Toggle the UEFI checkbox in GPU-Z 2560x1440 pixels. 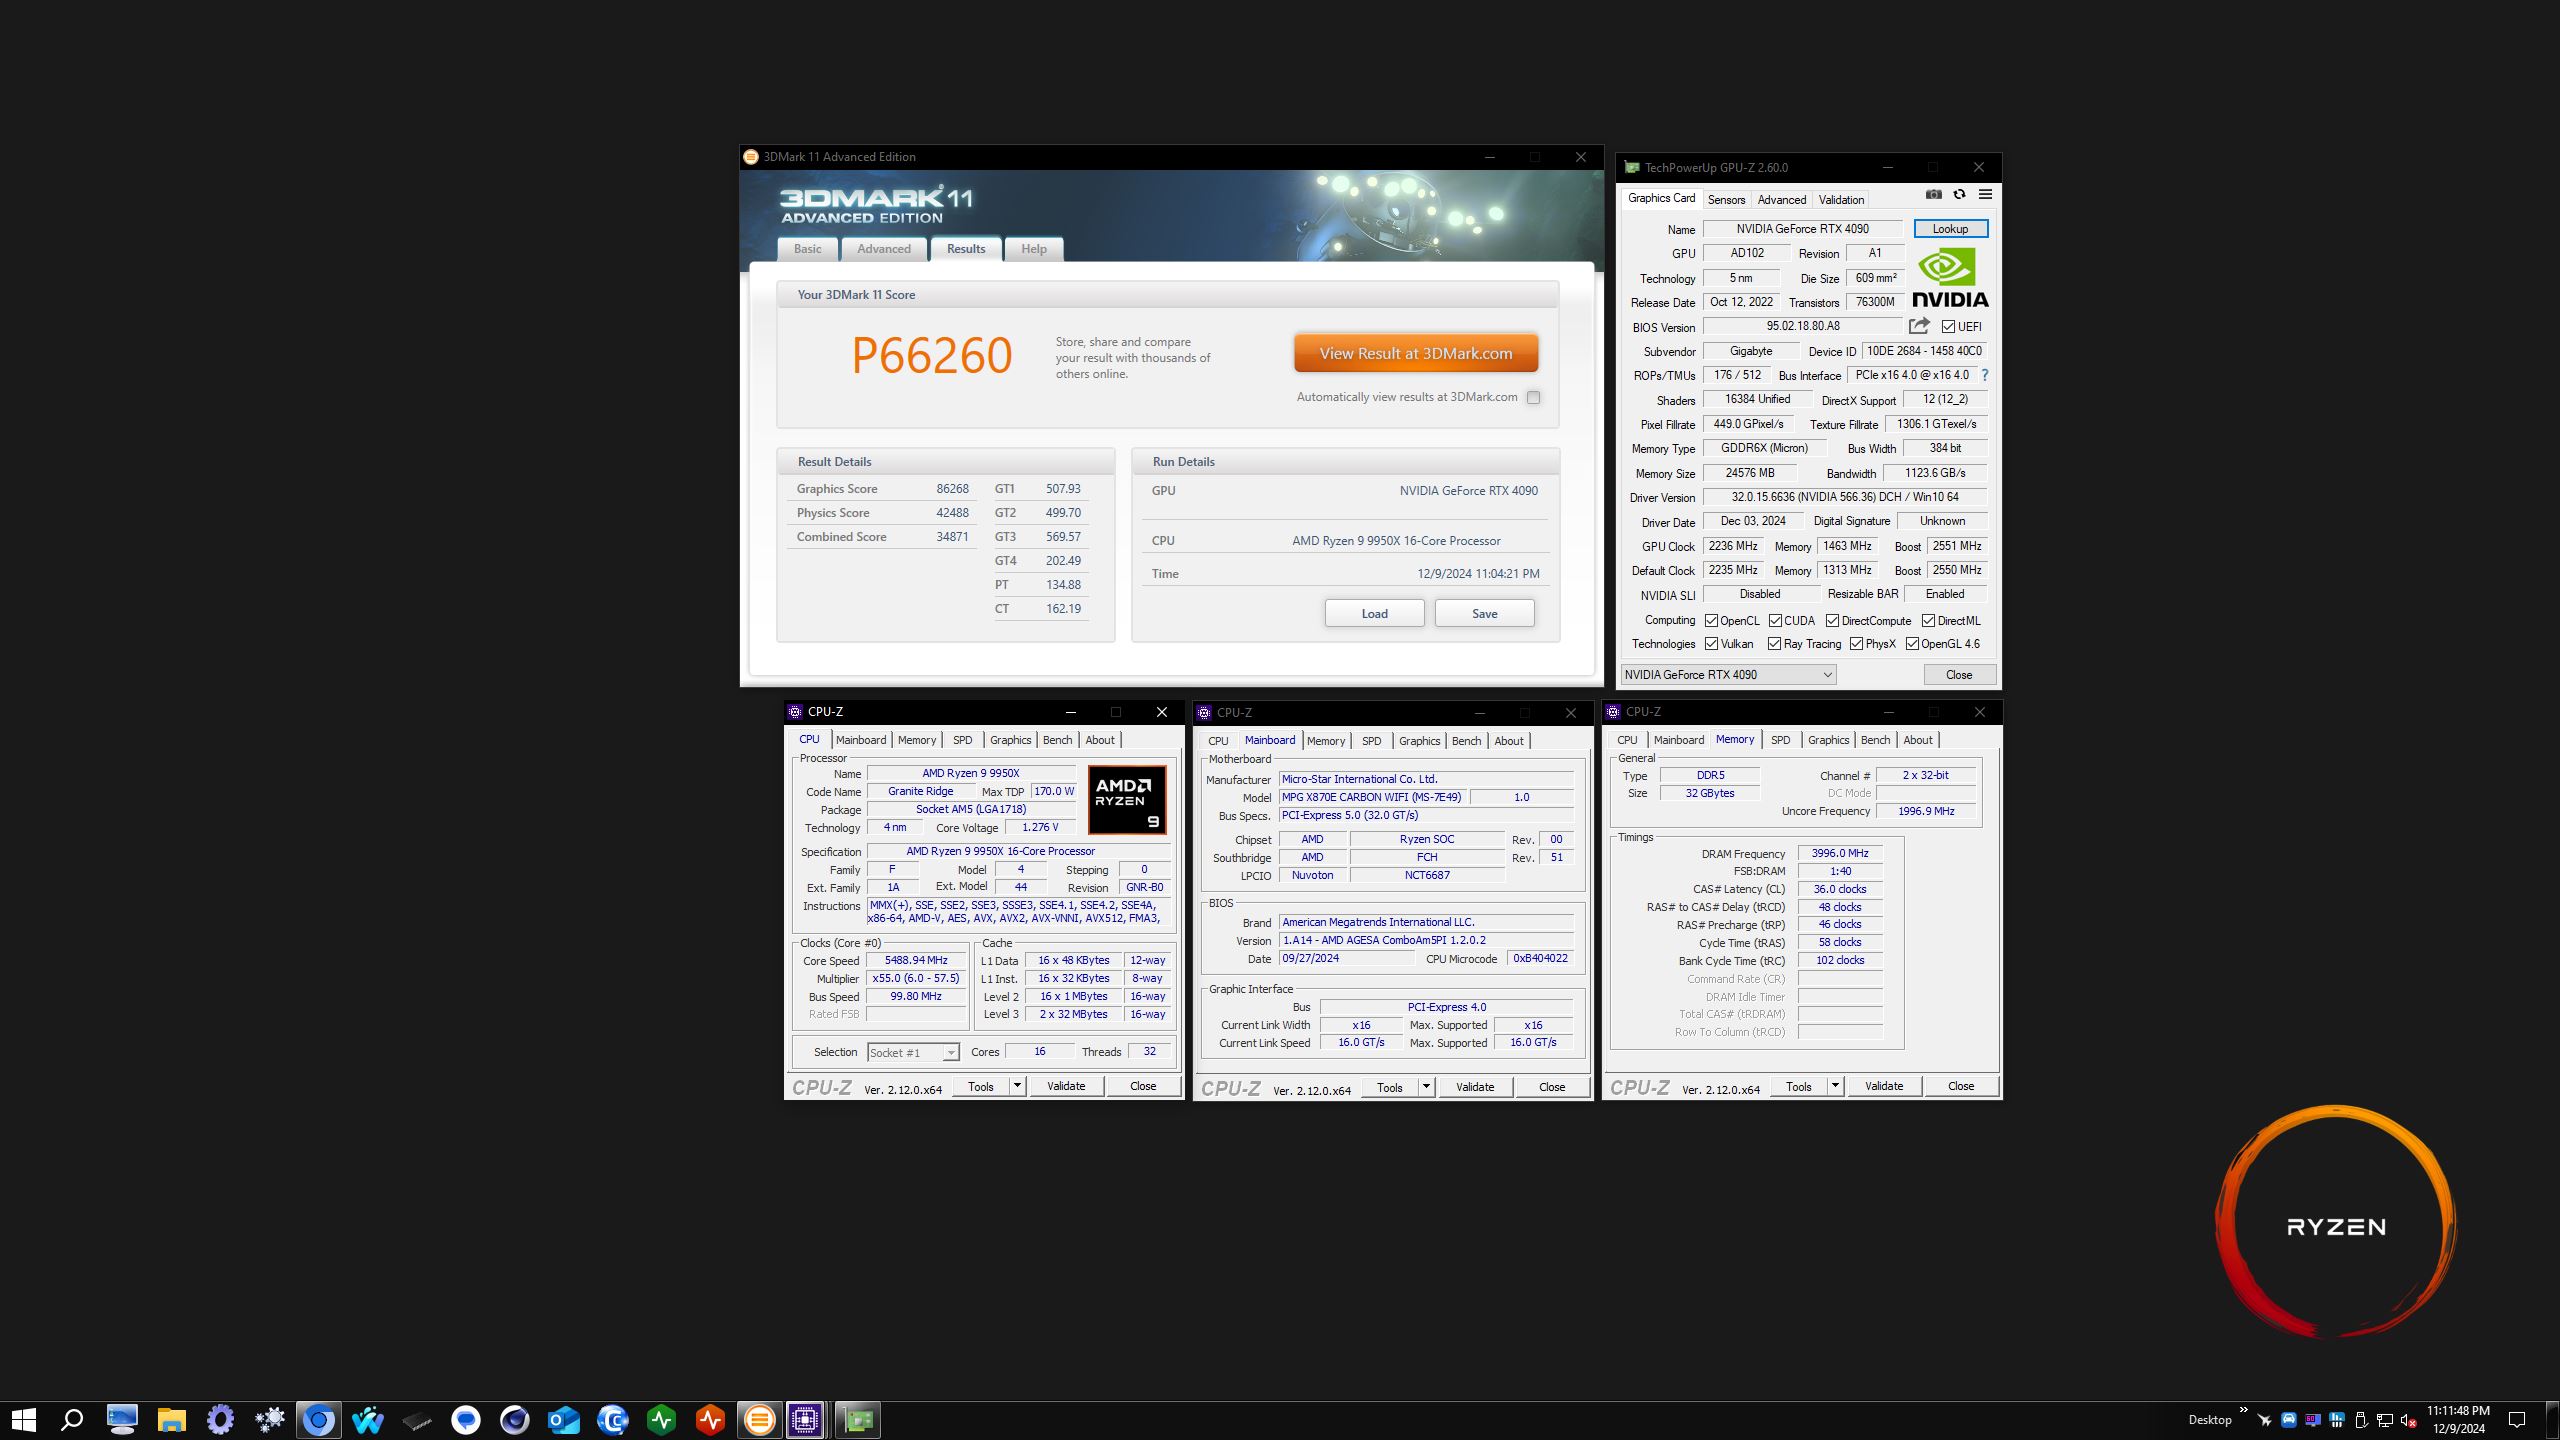(1948, 327)
